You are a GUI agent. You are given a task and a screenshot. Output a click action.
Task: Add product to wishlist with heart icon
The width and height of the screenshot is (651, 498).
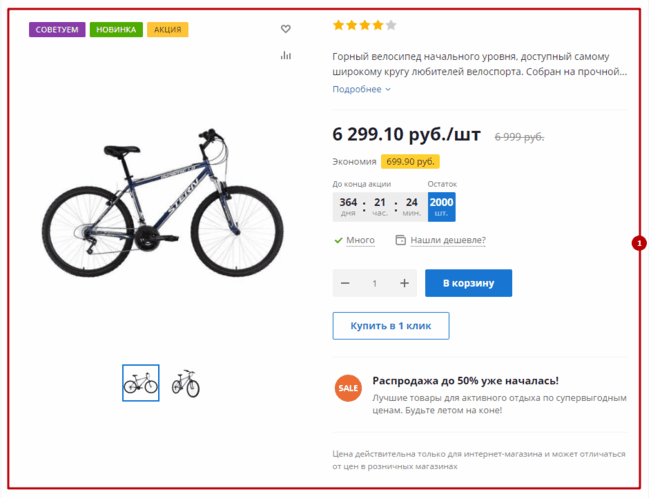(x=286, y=29)
